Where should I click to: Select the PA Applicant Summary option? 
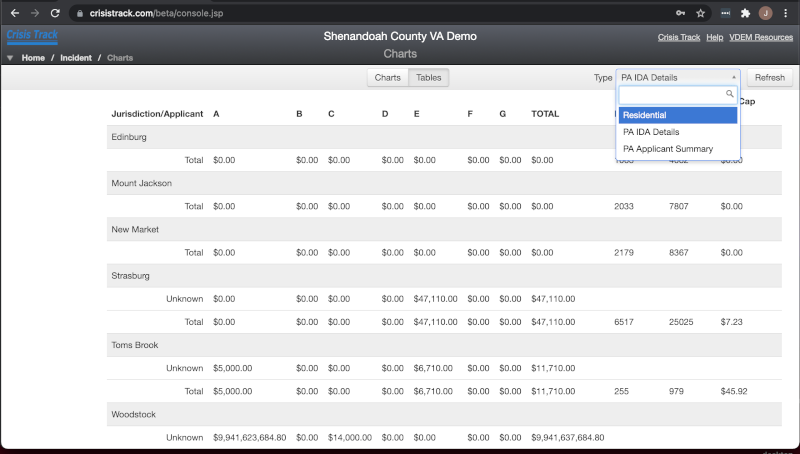click(x=678, y=149)
